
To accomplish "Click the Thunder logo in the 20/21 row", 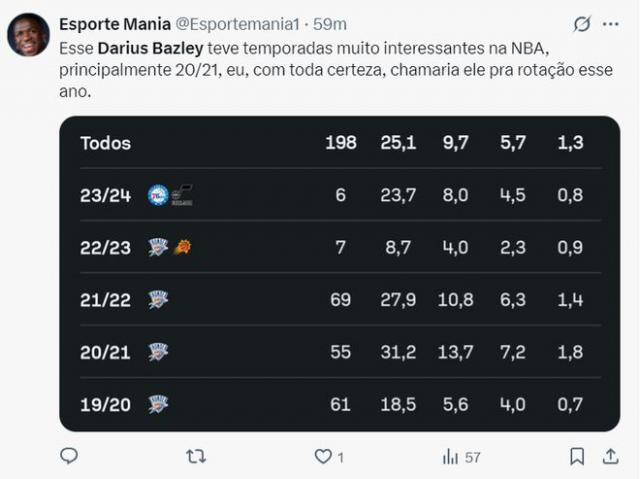I will pyautogui.click(x=158, y=352).
